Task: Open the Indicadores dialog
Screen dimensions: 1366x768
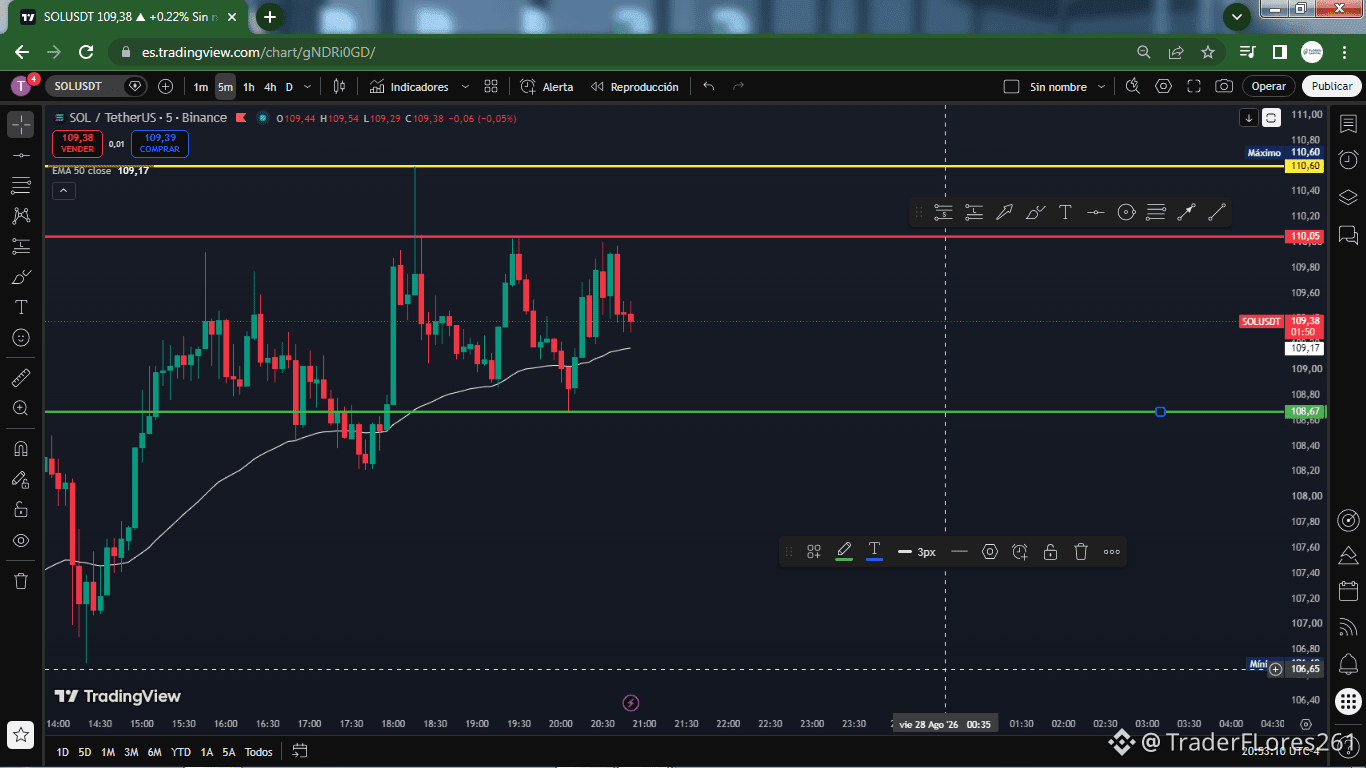Action: pyautogui.click(x=409, y=87)
